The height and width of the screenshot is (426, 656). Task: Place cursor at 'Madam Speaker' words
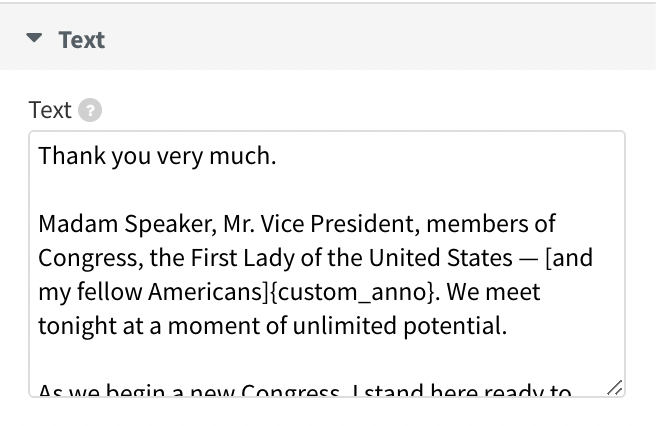tap(128, 223)
